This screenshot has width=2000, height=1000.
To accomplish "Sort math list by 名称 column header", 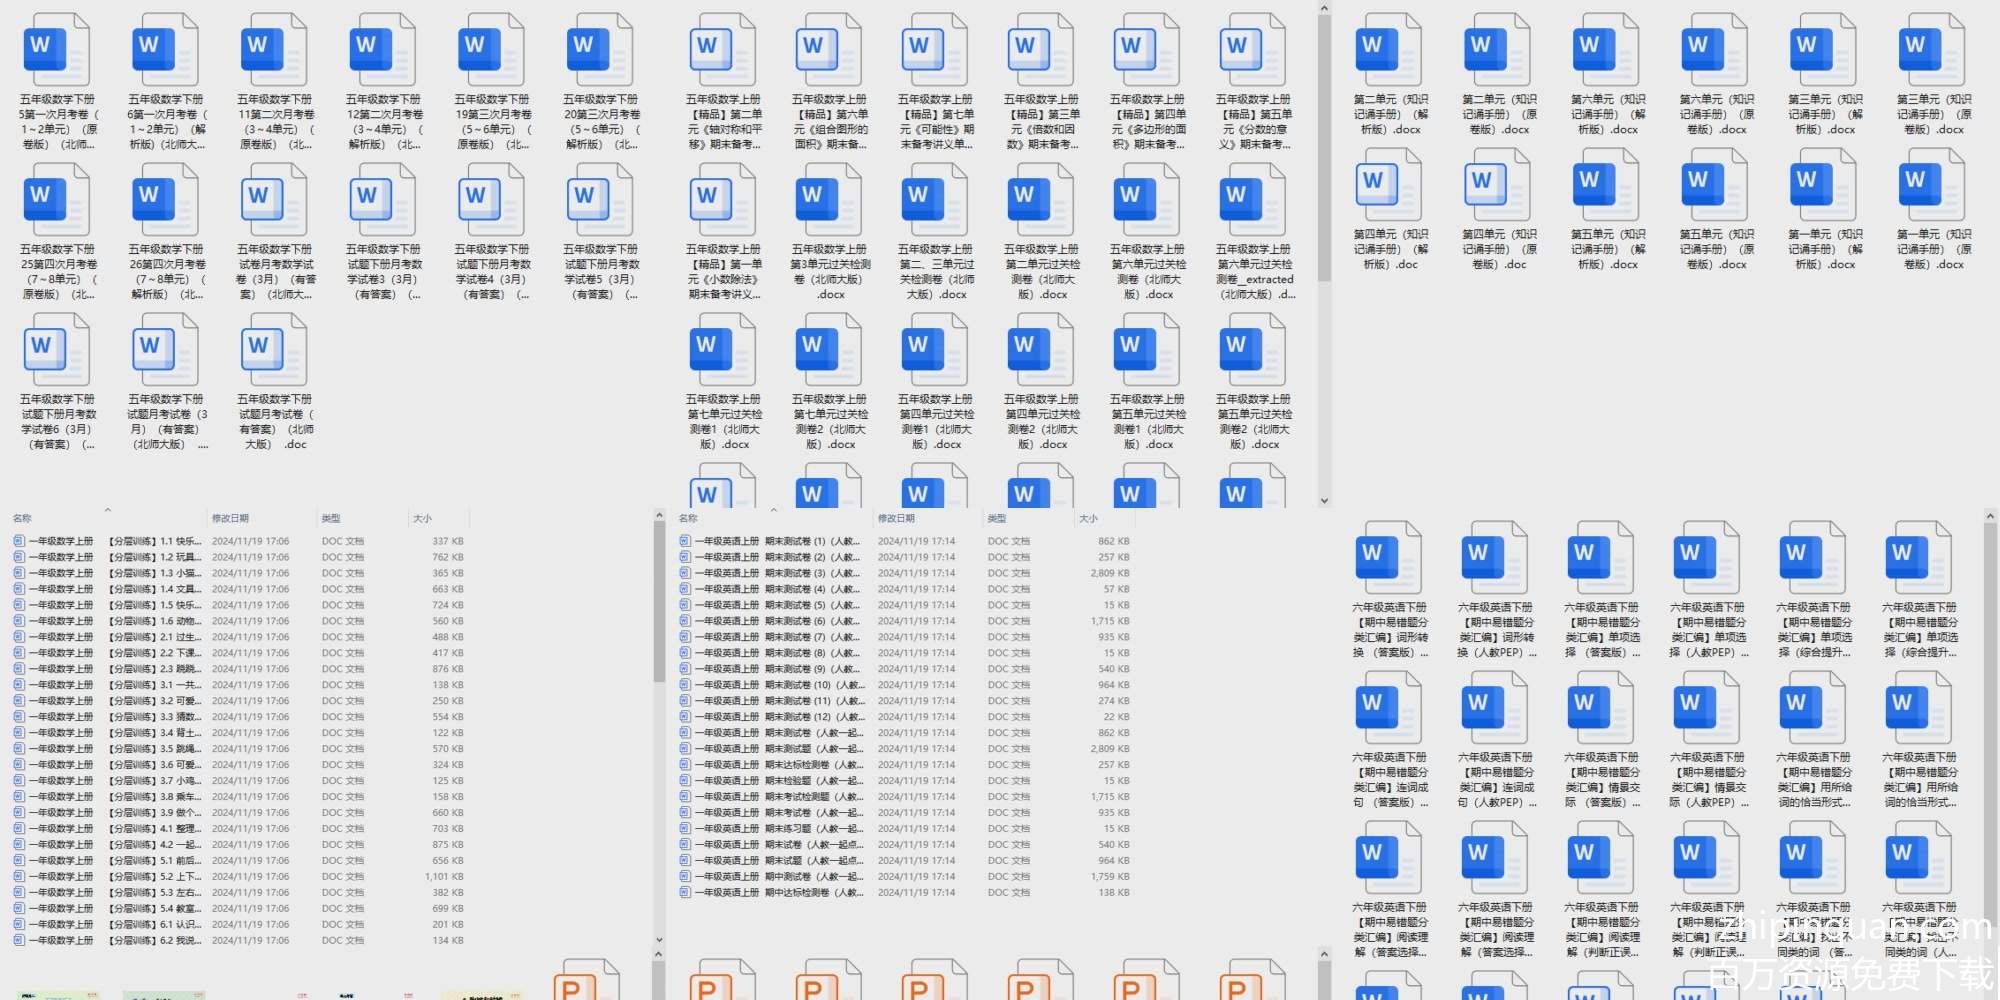I will (23, 518).
